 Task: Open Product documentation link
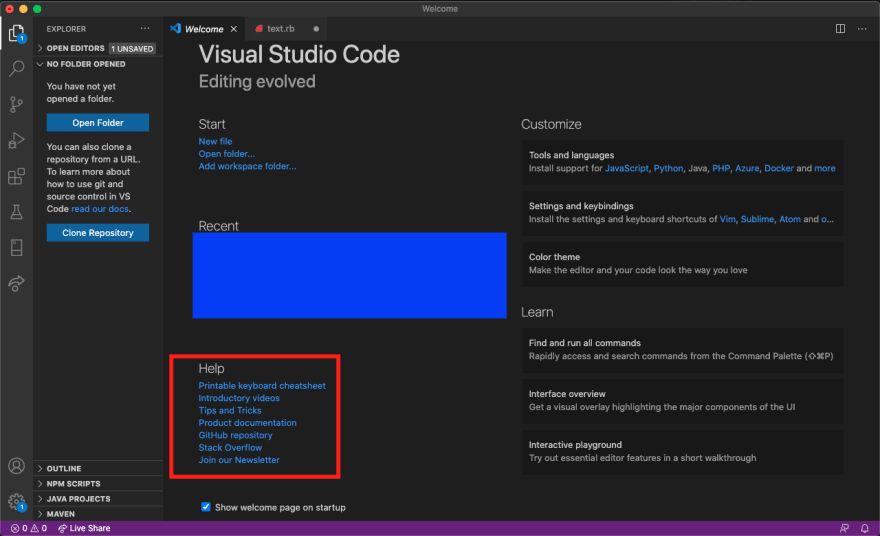coord(247,423)
